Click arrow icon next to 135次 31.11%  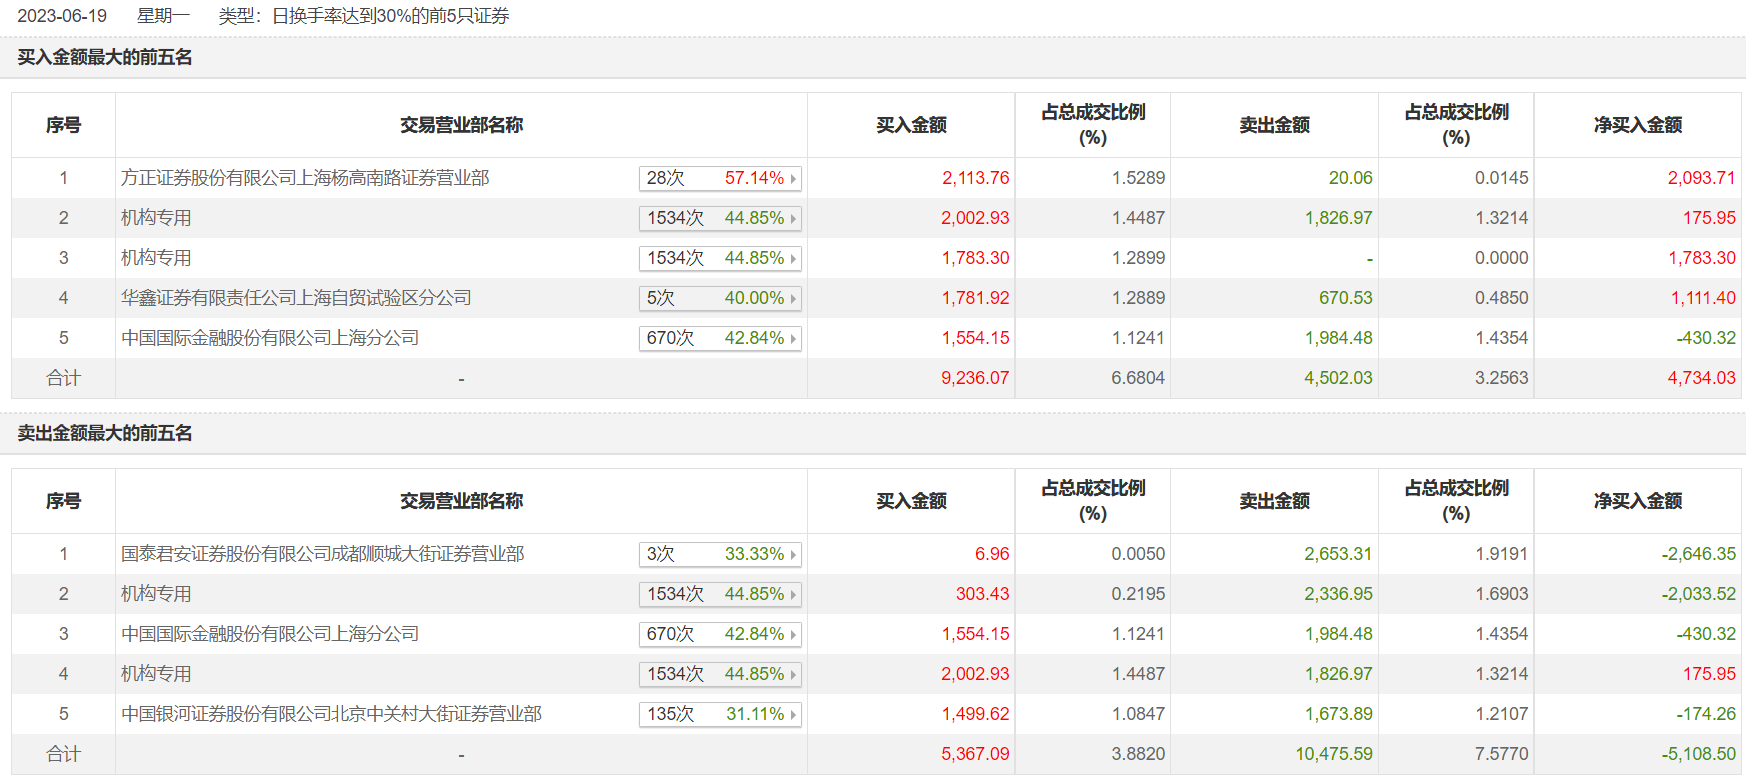(x=793, y=715)
